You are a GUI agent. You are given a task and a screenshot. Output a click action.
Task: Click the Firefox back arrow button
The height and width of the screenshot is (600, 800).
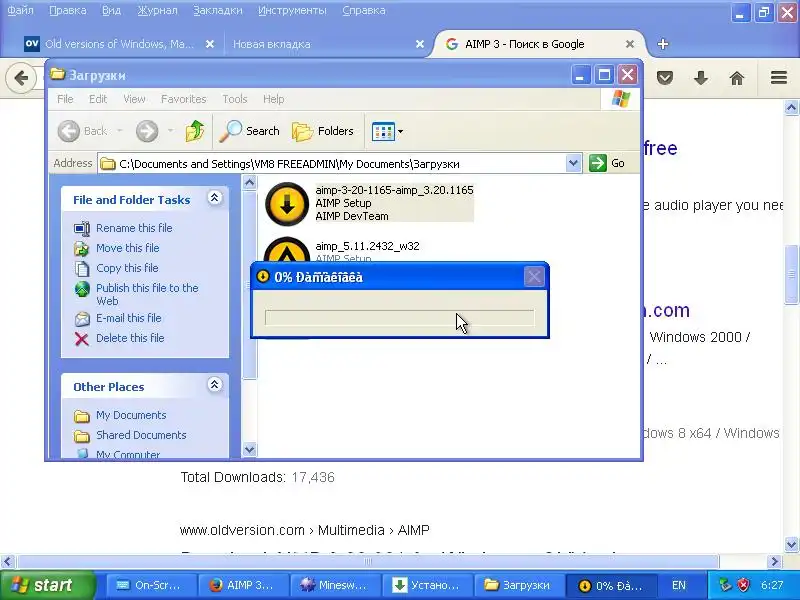click(x=21, y=79)
